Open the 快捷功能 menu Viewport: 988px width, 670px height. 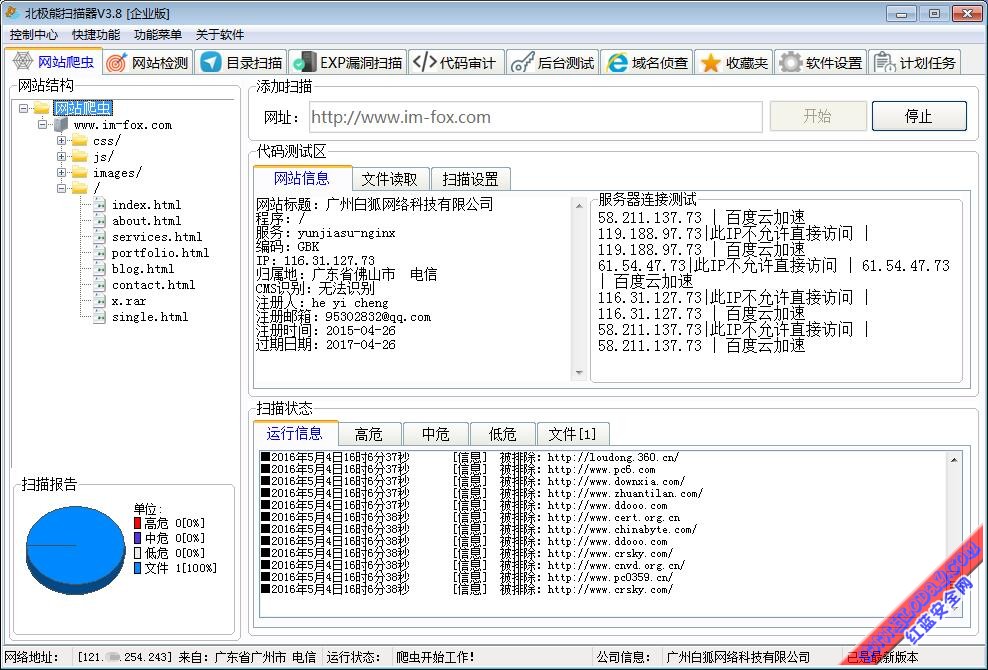click(x=96, y=35)
